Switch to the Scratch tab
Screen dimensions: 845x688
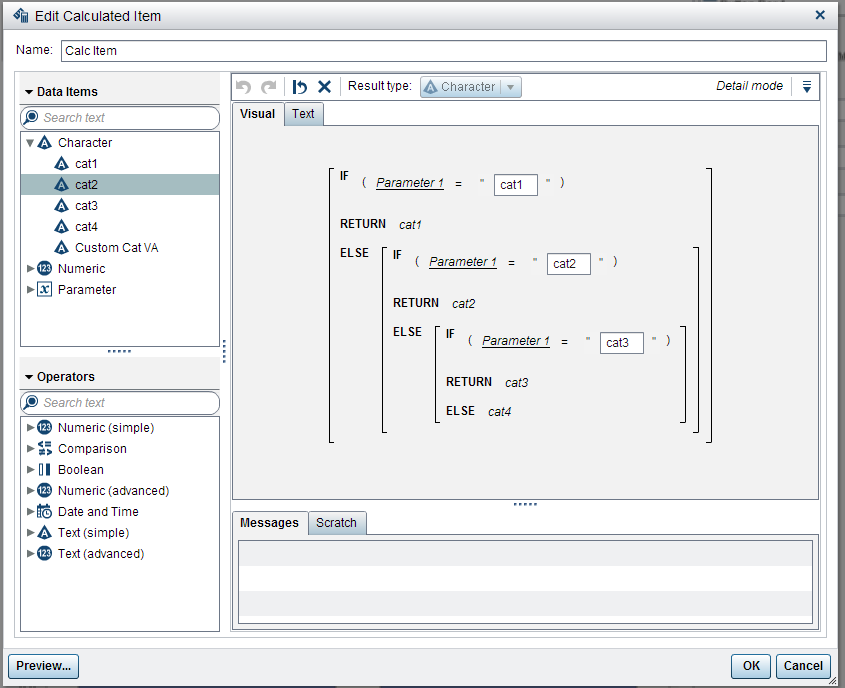click(x=336, y=523)
